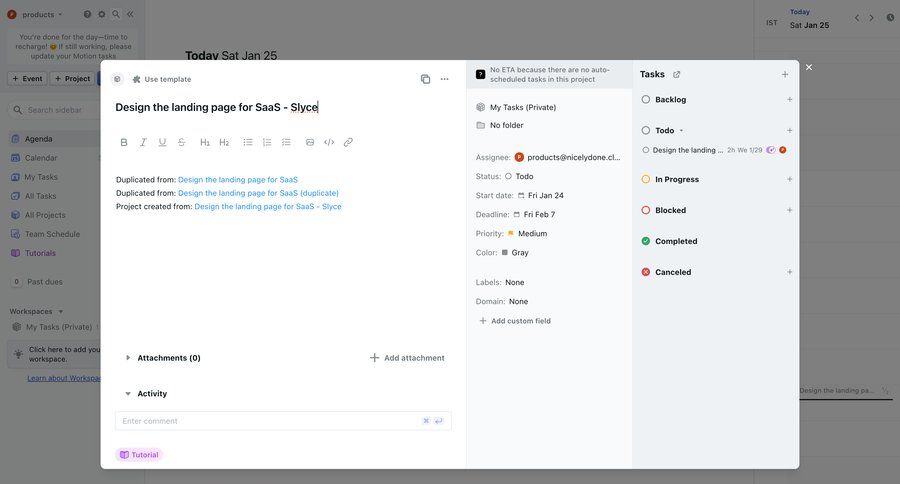Open Team Schedule in sidebar

[x=52, y=234]
